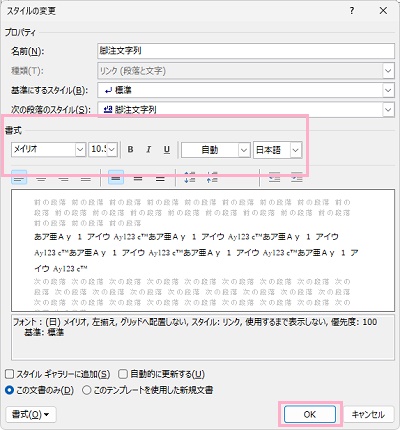
Task: Increase paragraph spacing
Action: (x=190, y=178)
